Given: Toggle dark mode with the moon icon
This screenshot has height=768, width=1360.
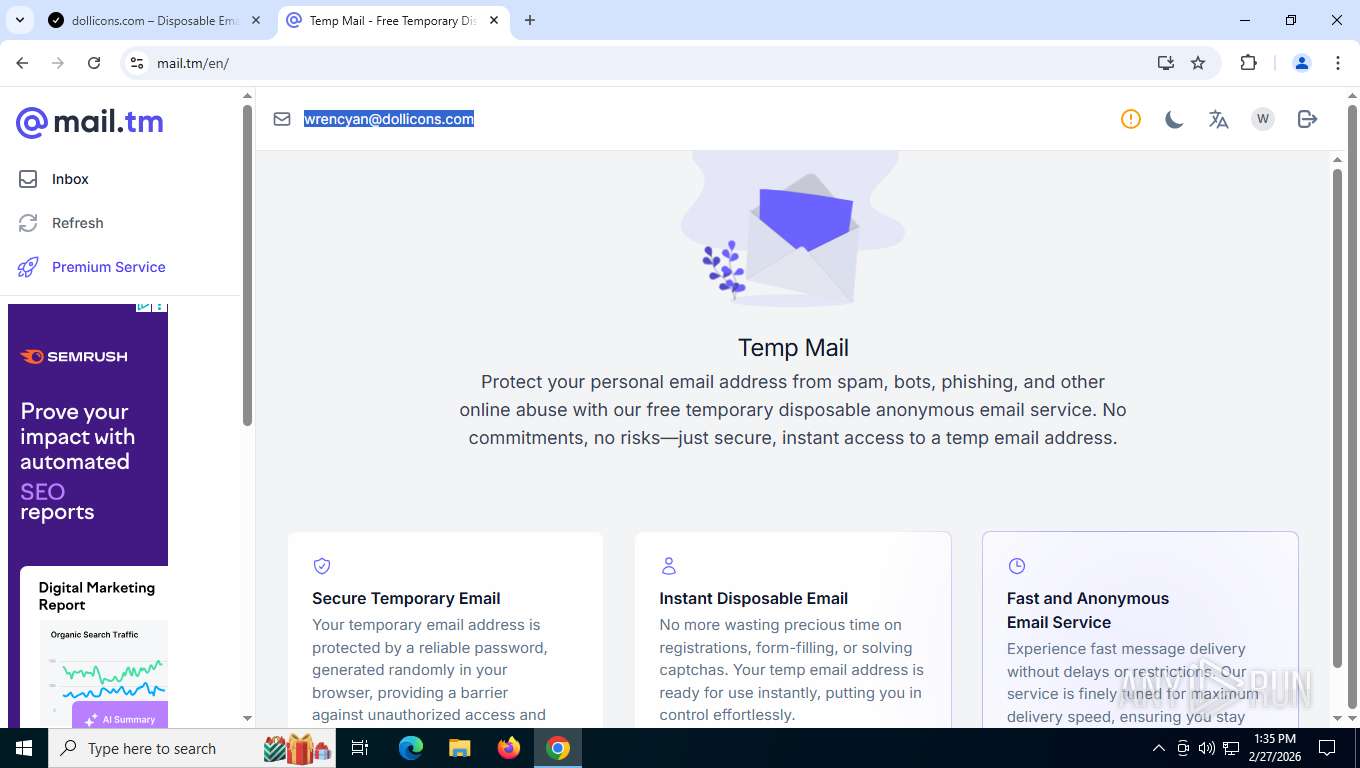Looking at the screenshot, I should 1175,119.
